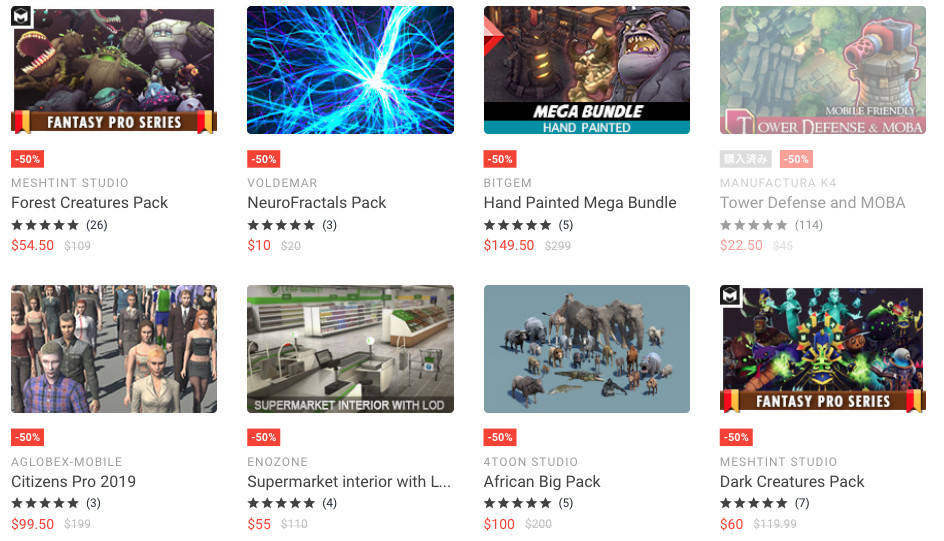Open the Tower Defense and MOBA thumbnail
The width and height of the screenshot is (944, 541).
822,70
